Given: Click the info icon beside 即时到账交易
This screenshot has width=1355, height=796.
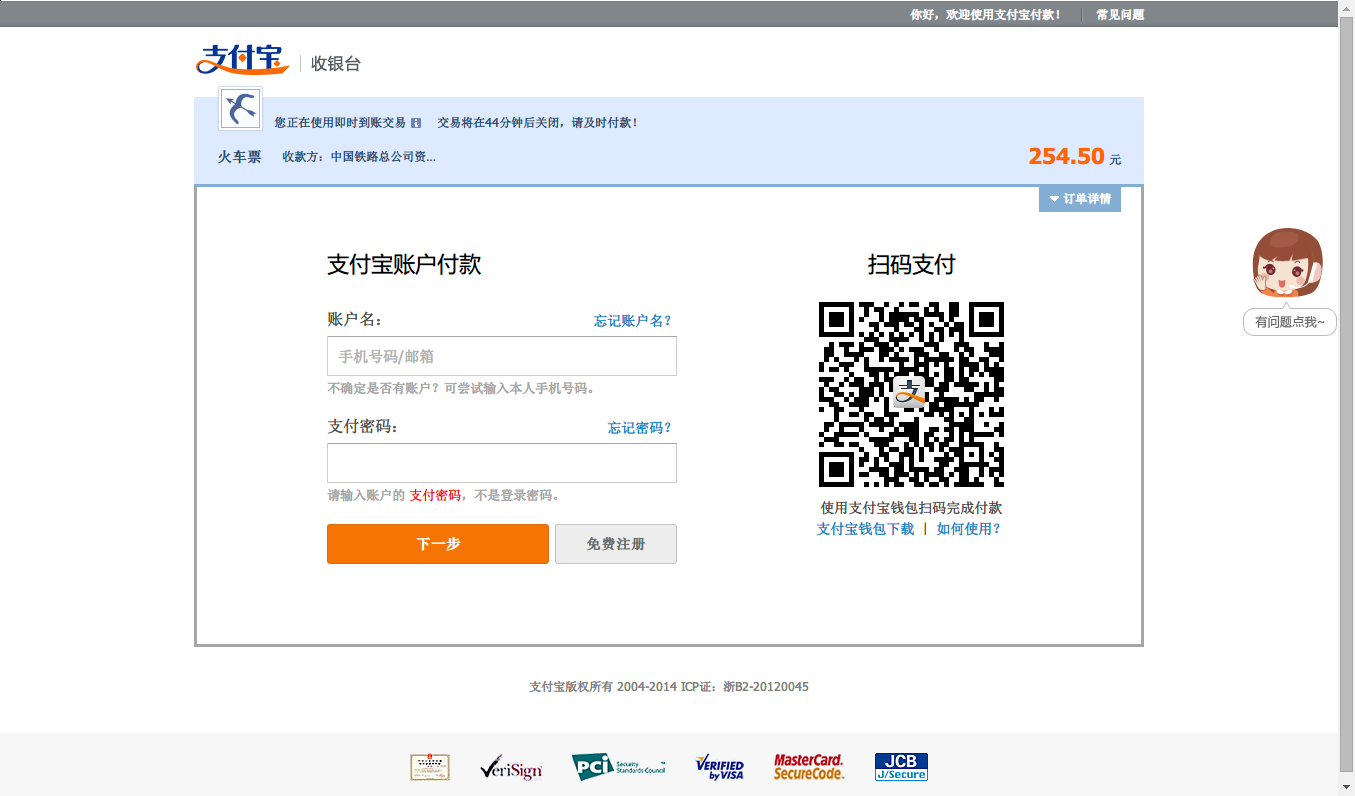Looking at the screenshot, I should coord(416,123).
